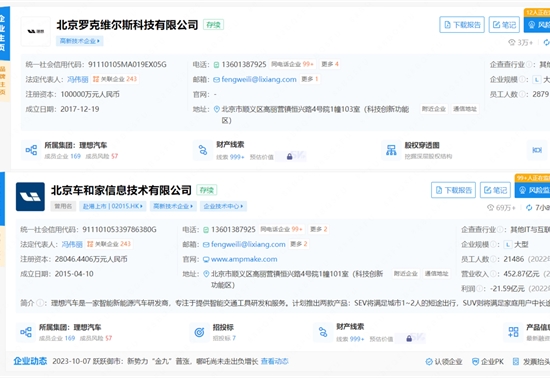Click 同电话企业 99+ in 北京车和家 card
This screenshot has width=550, height=378.
pos(282,229)
